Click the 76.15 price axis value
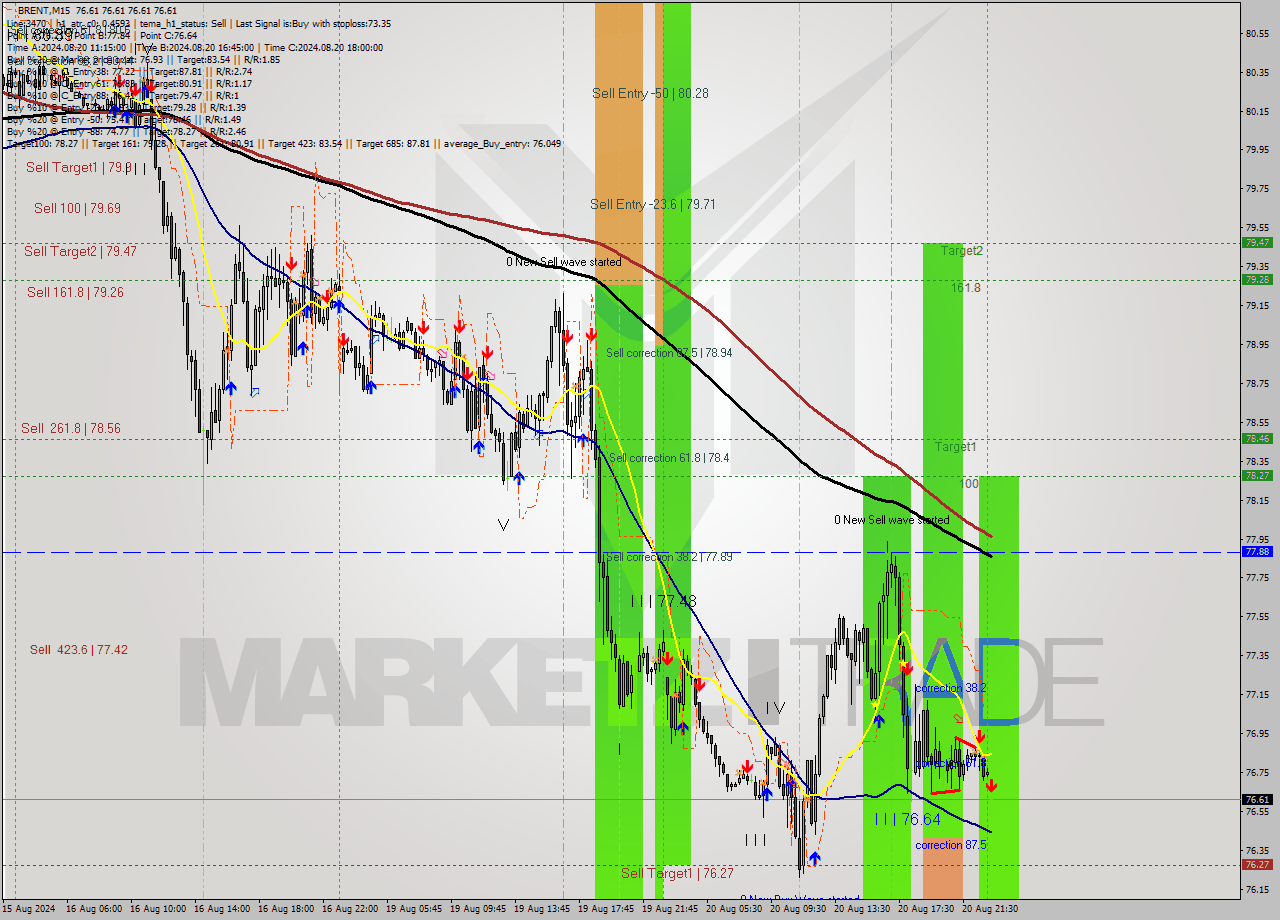 (x=1257, y=889)
